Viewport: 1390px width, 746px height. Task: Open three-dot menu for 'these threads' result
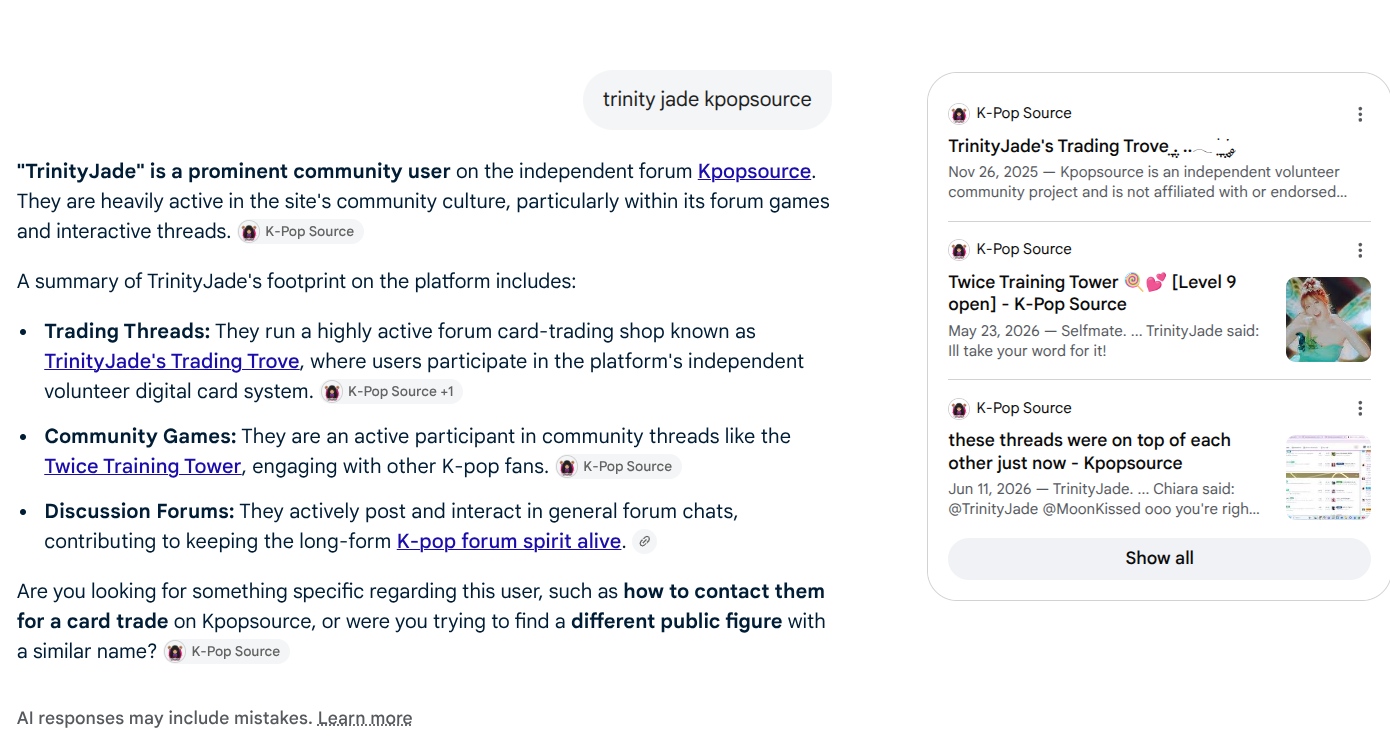coord(1360,408)
